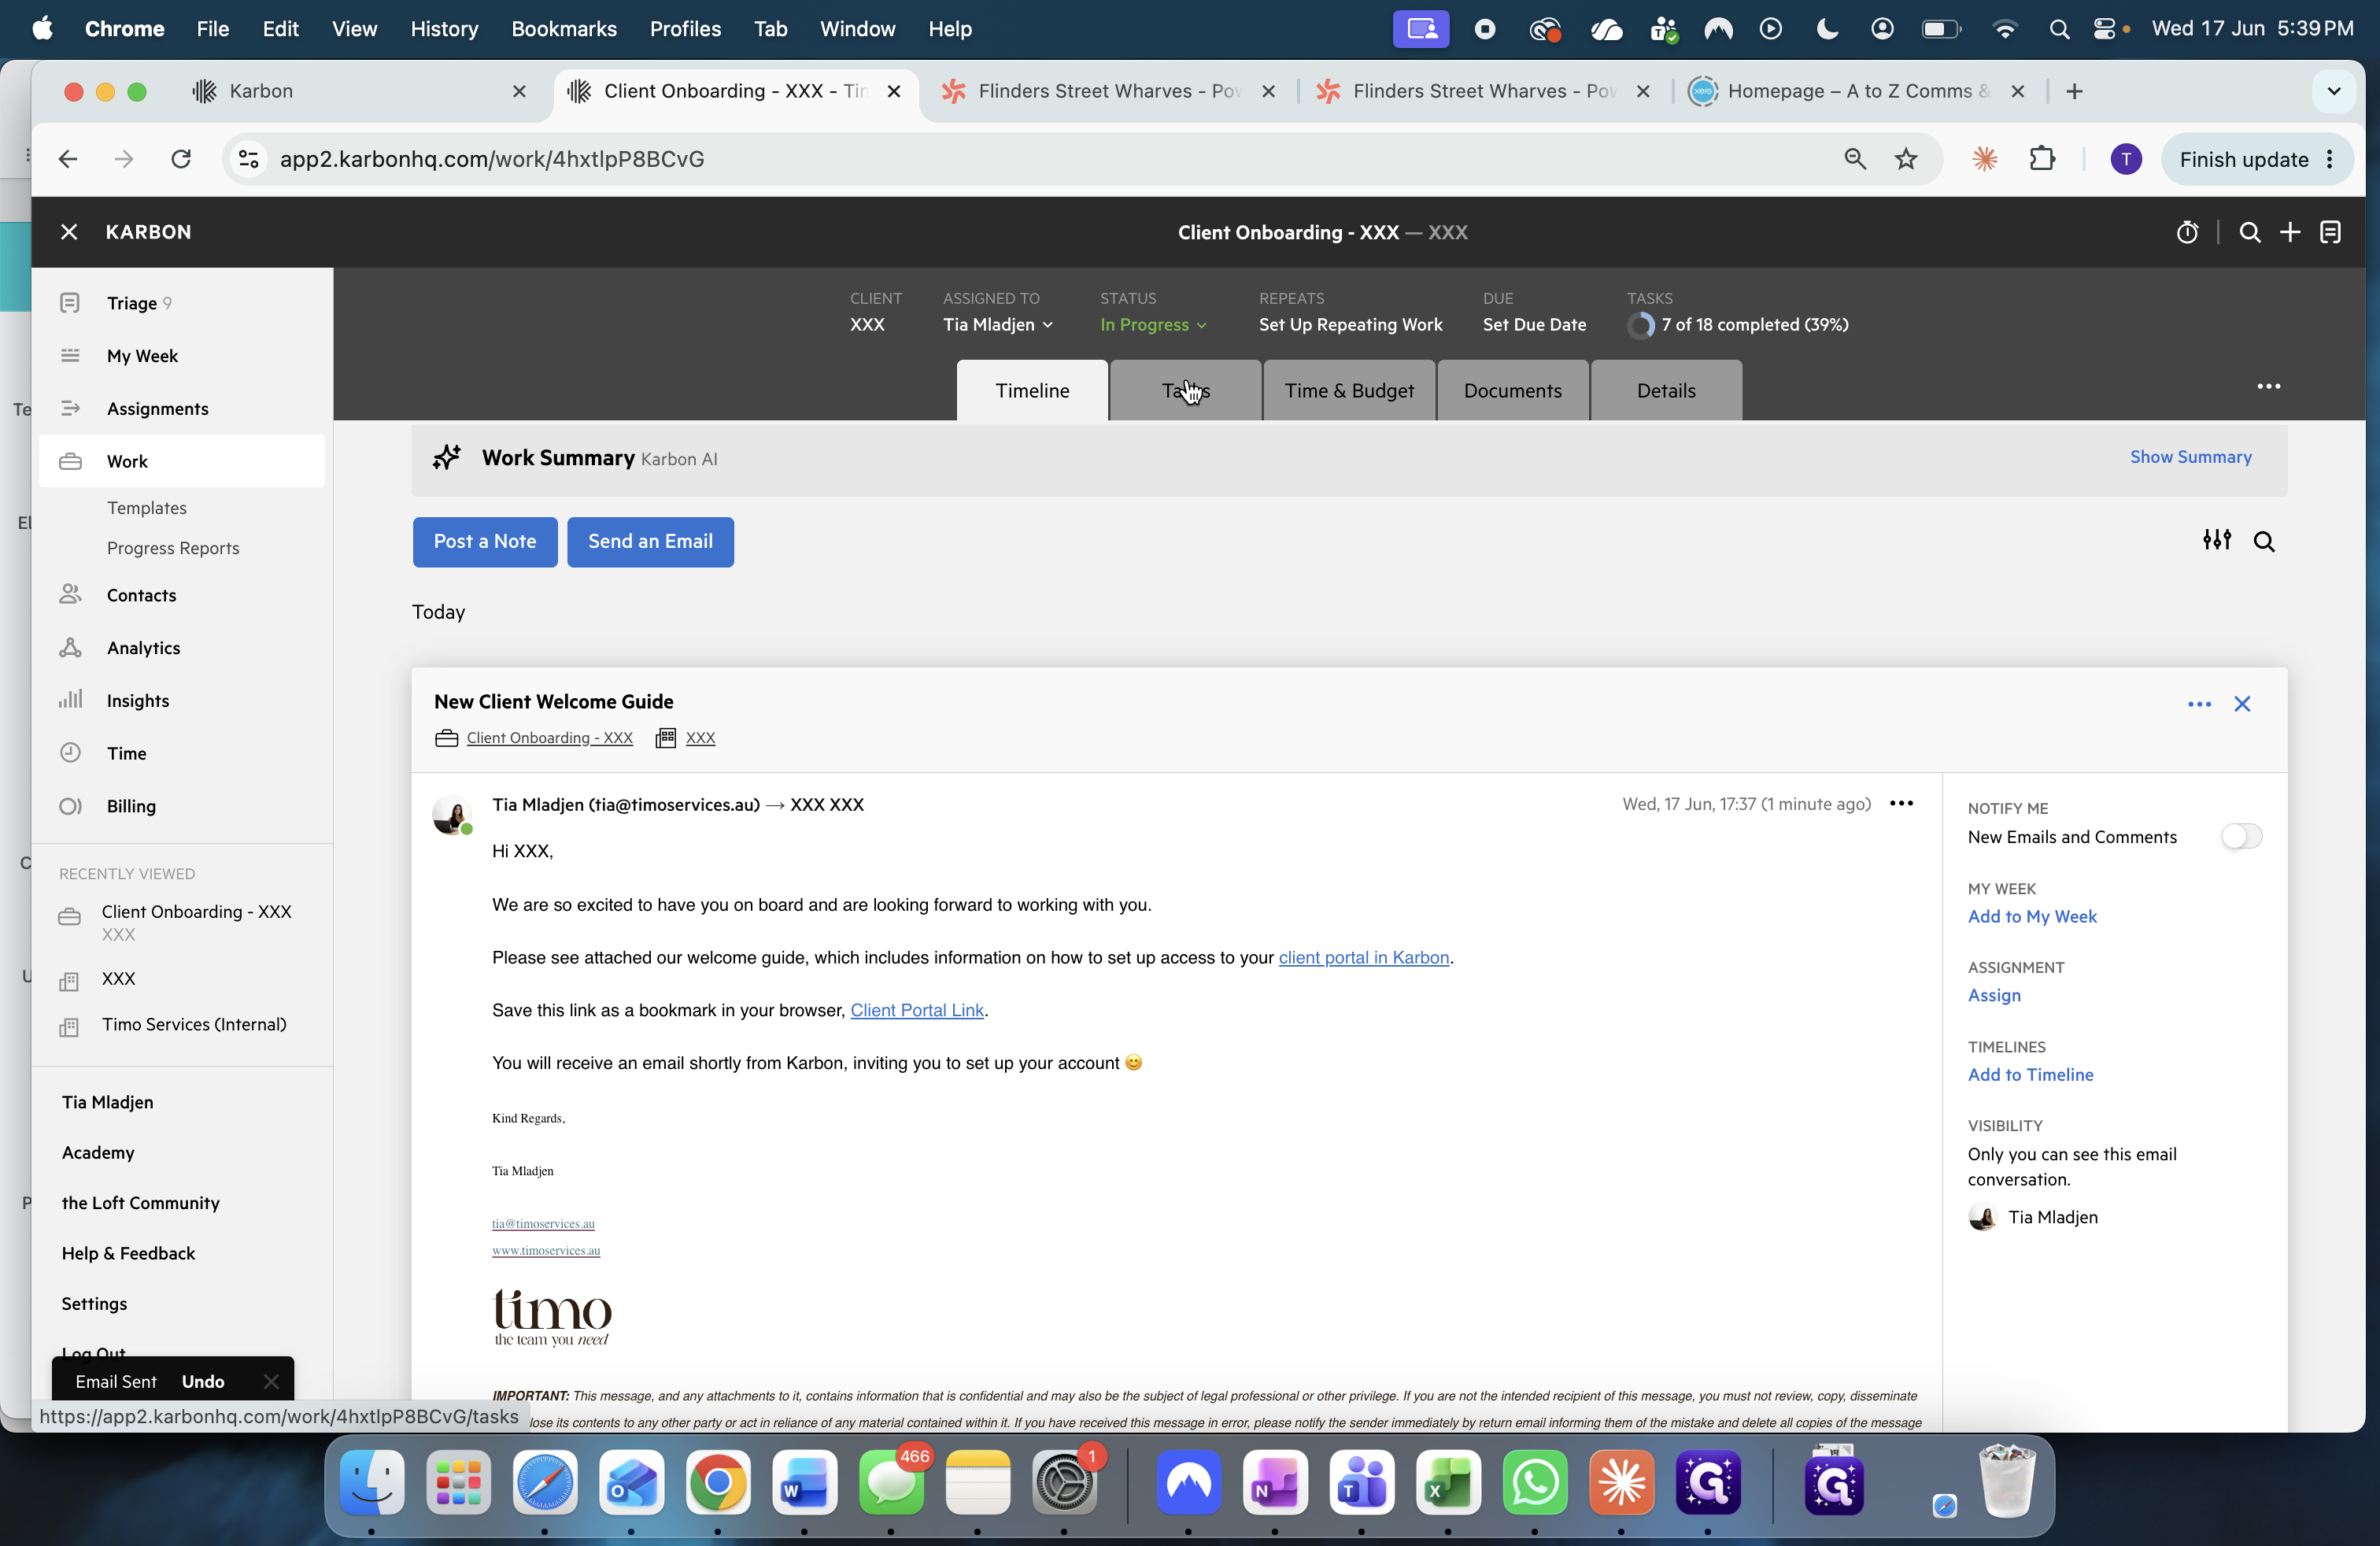
Task: Open timeline filter settings sliders icon
Action: [2216, 540]
